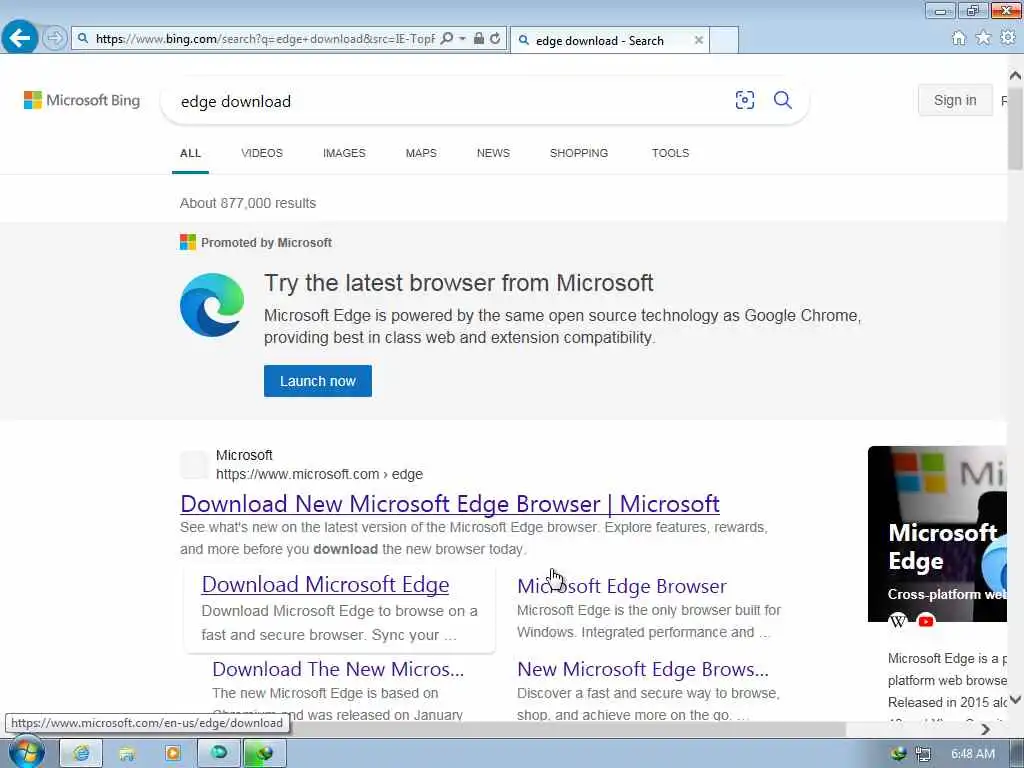Screen dimensions: 1024x768
Task: Switch to the NEWS tab
Action: tap(493, 153)
